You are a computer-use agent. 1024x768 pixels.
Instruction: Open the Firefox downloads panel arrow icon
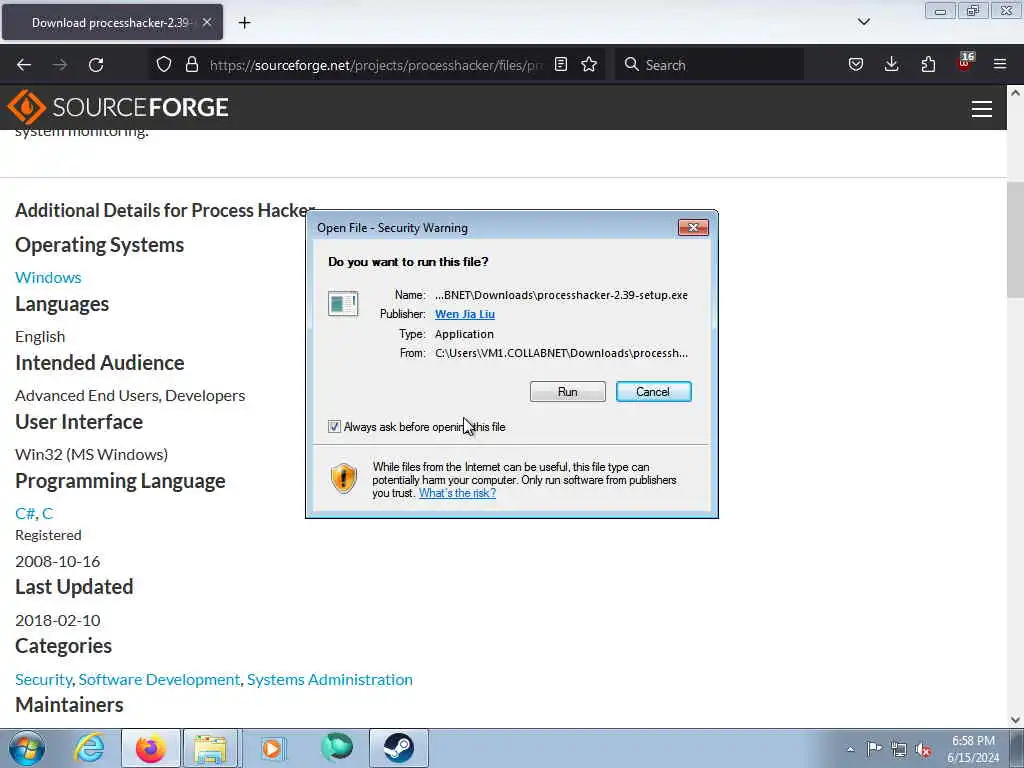[891, 64]
